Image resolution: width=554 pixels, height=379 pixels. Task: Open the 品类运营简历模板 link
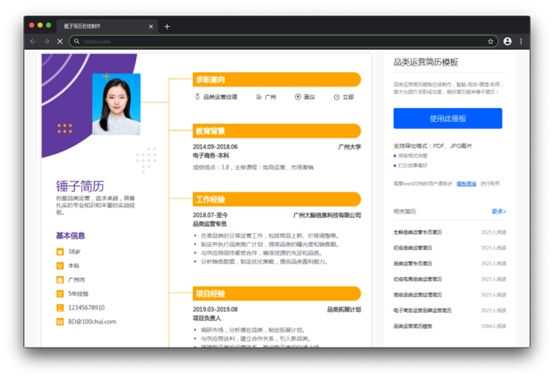pos(413,326)
